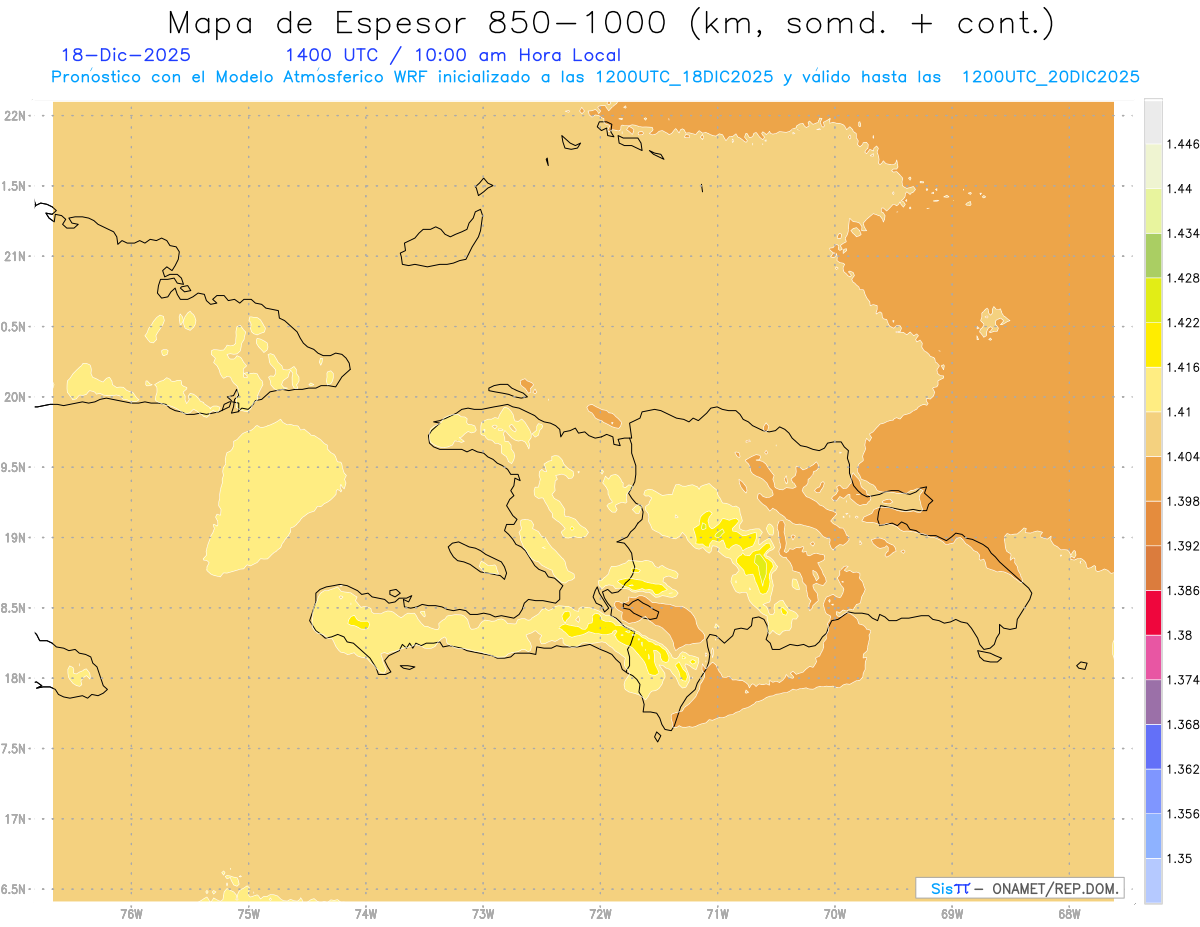This screenshot has width=1200, height=927.
Task: Click the legend value '1.44'
Action: click(x=1178, y=188)
